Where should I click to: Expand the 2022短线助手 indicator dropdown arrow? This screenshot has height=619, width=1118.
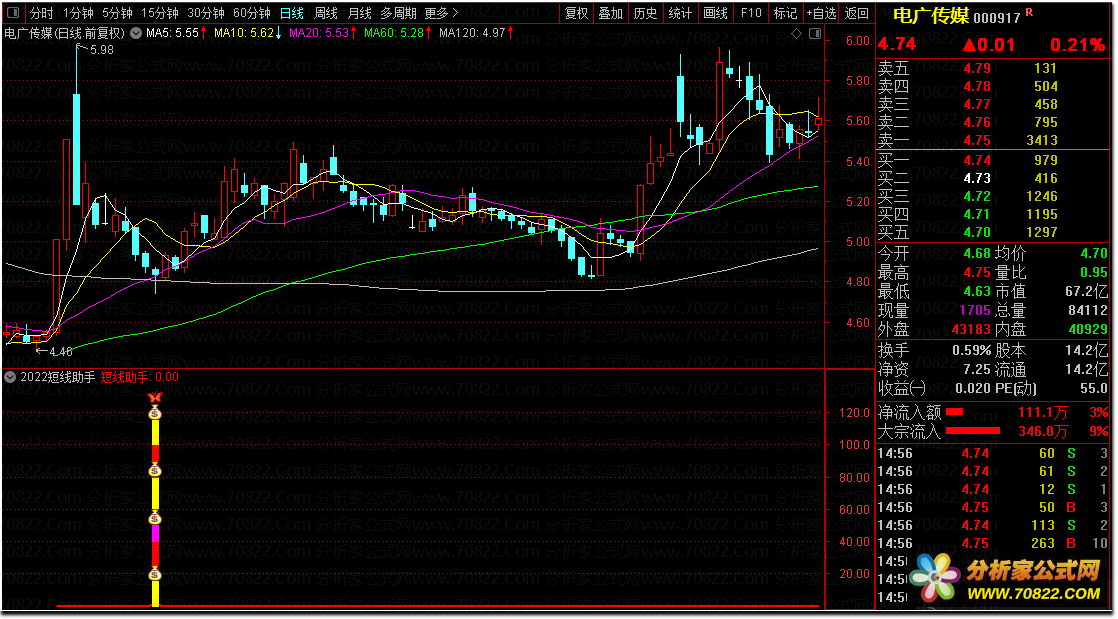tap(10, 377)
